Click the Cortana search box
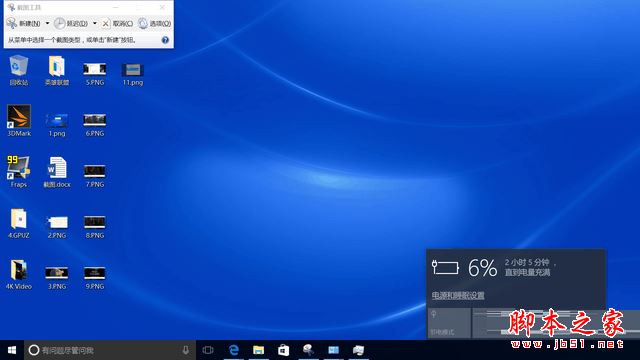 click(x=110, y=350)
